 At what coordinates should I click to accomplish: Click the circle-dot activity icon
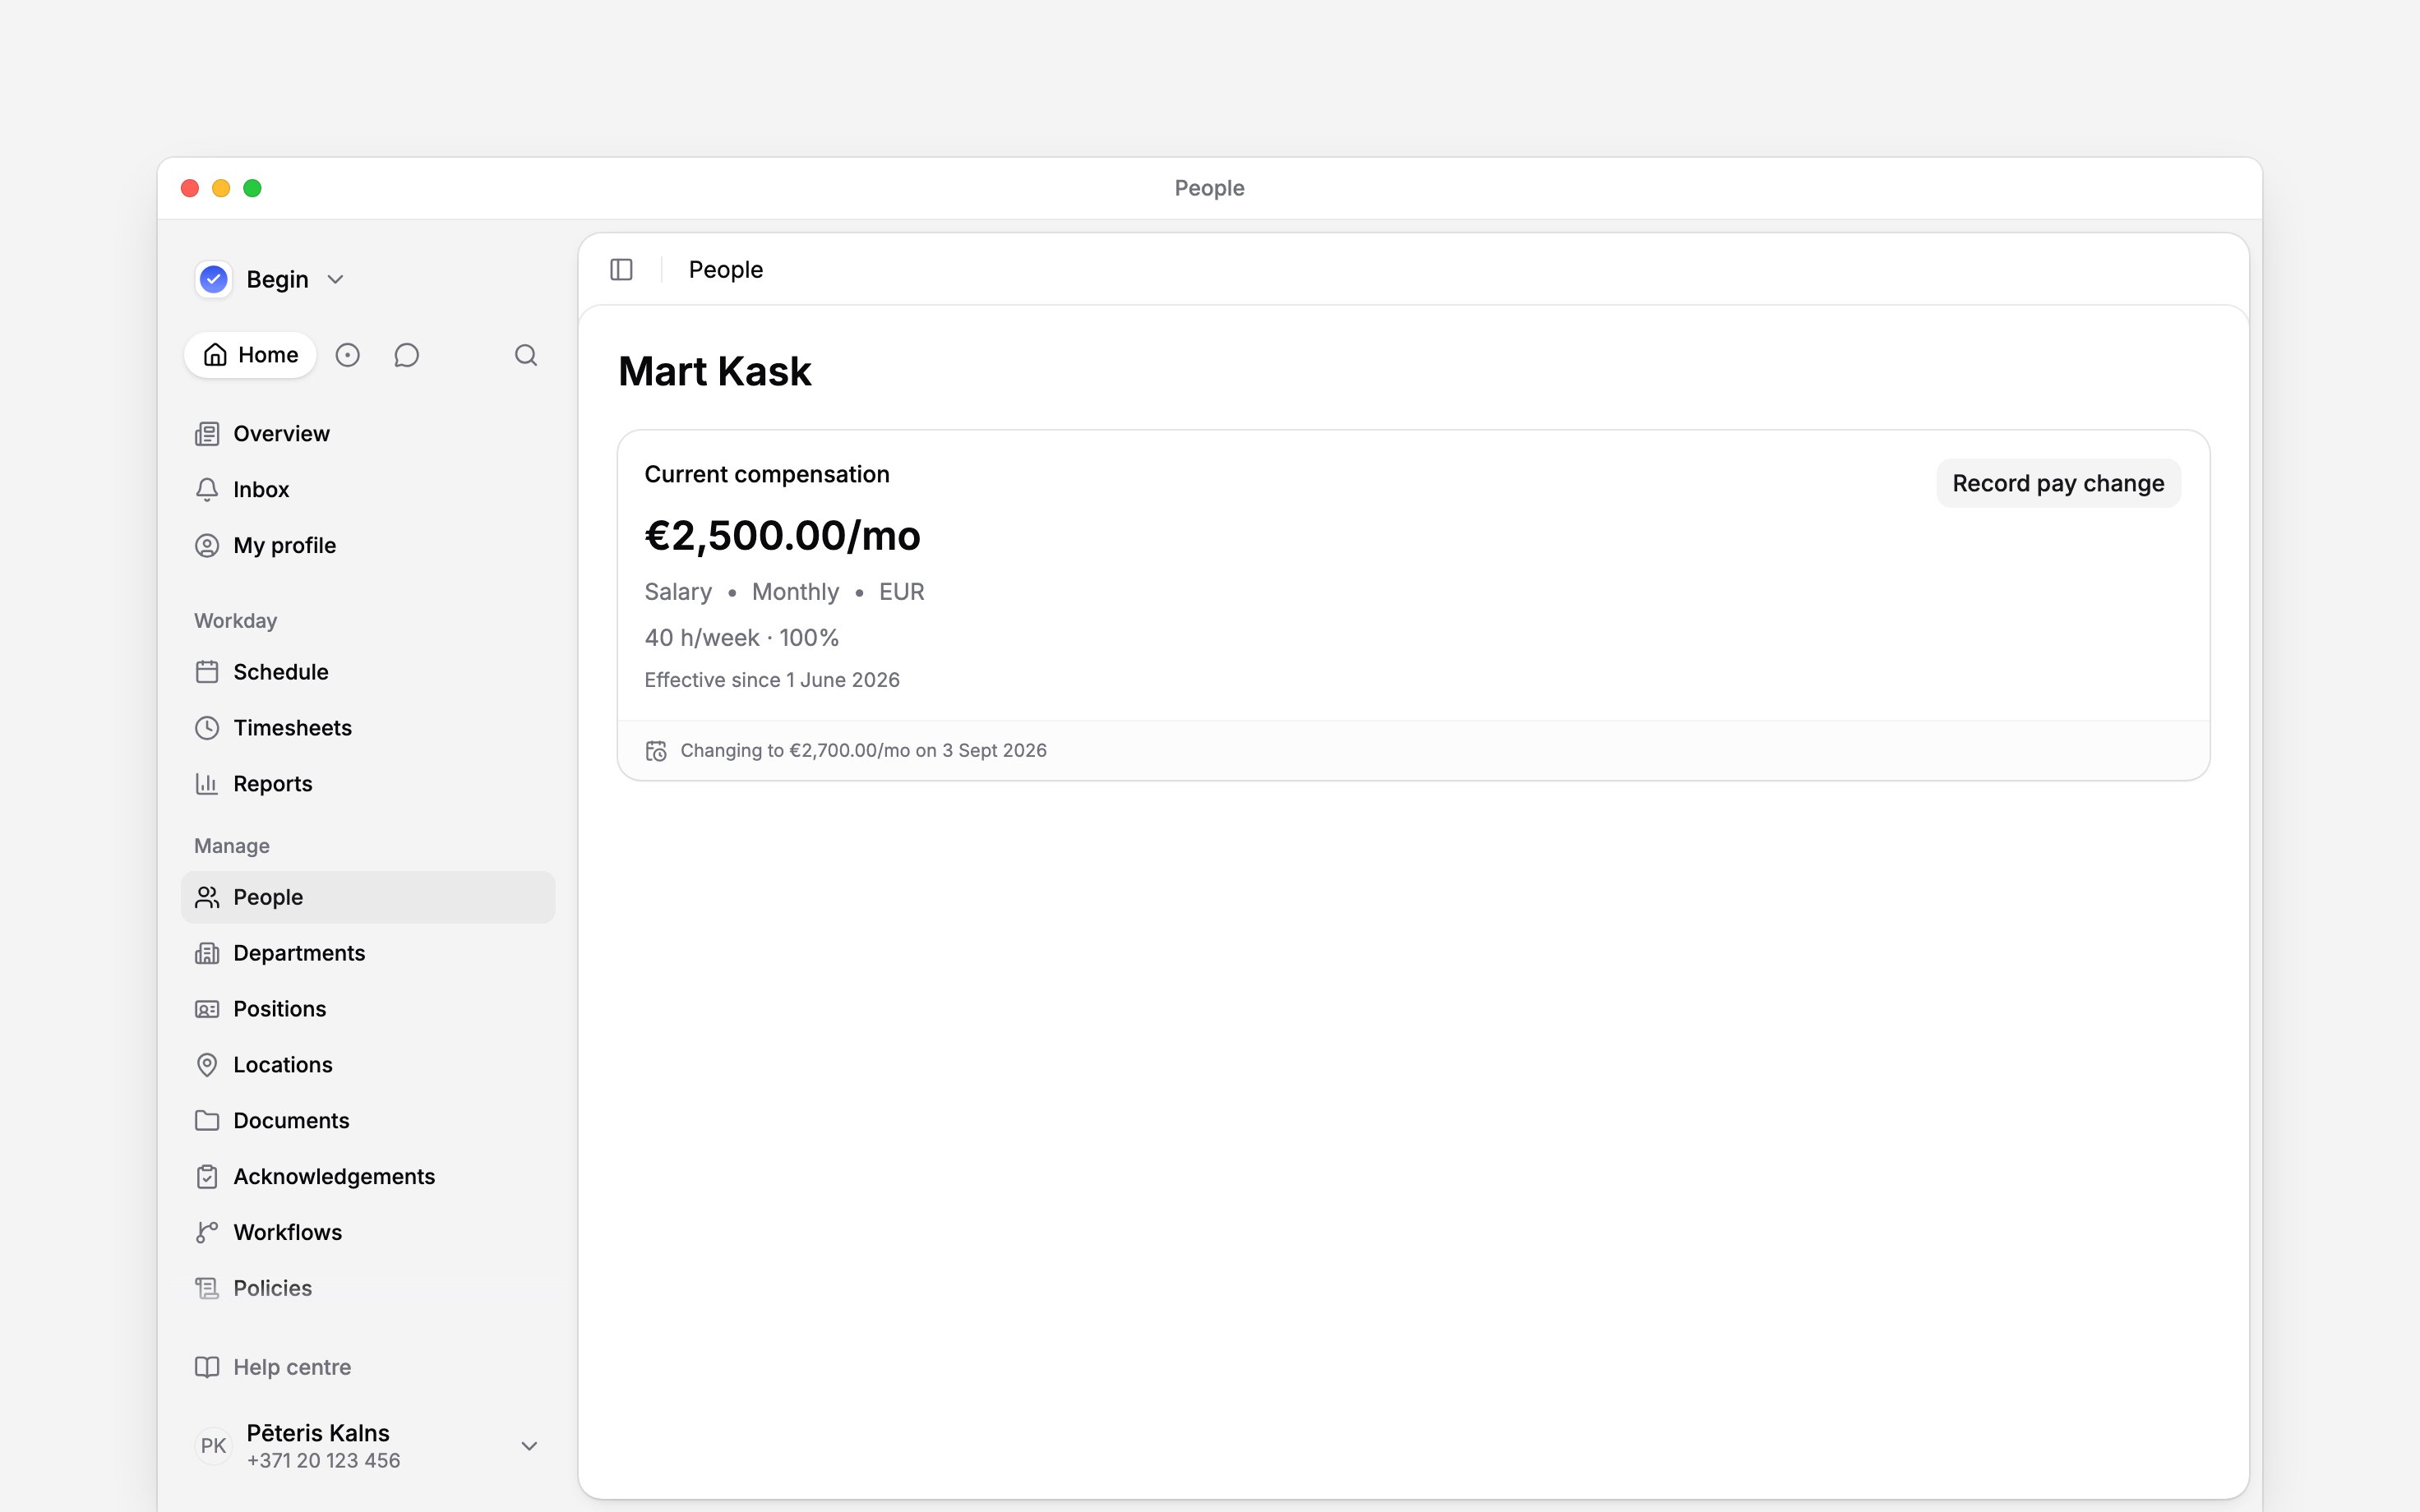pyautogui.click(x=347, y=355)
